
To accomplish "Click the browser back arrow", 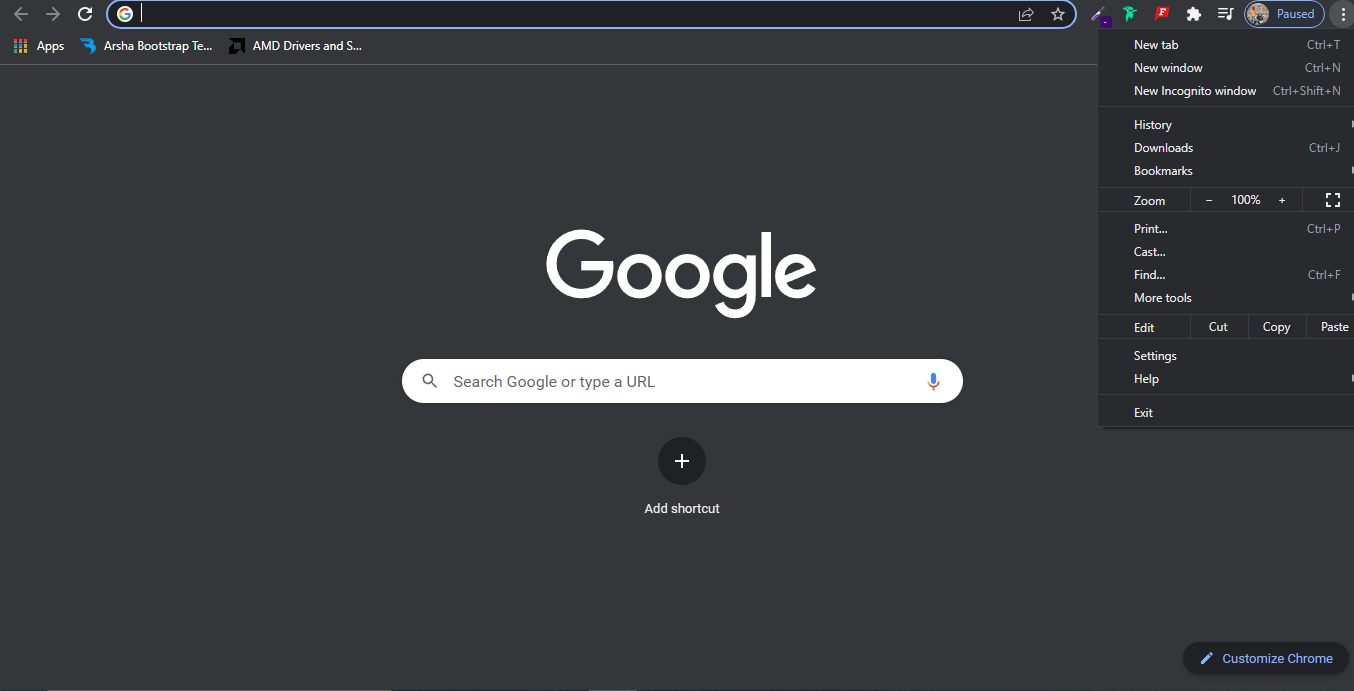I will tap(21, 14).
